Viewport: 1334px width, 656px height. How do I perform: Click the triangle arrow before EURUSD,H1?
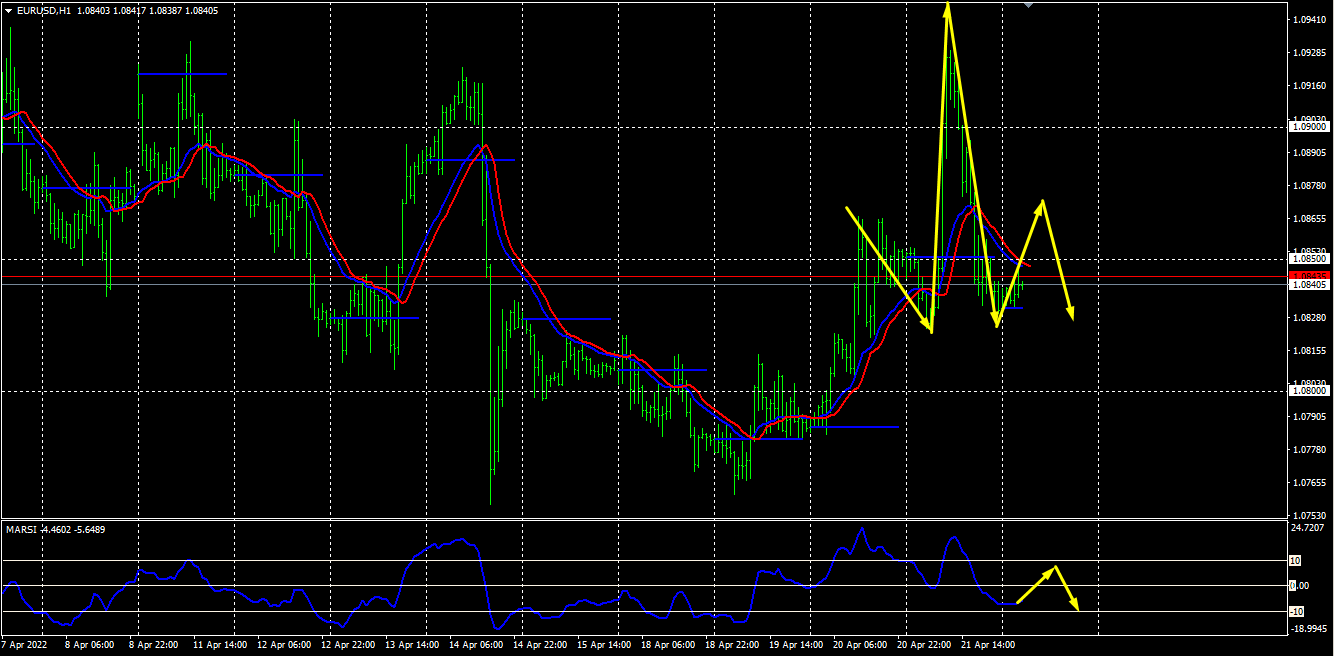[8, 10]
